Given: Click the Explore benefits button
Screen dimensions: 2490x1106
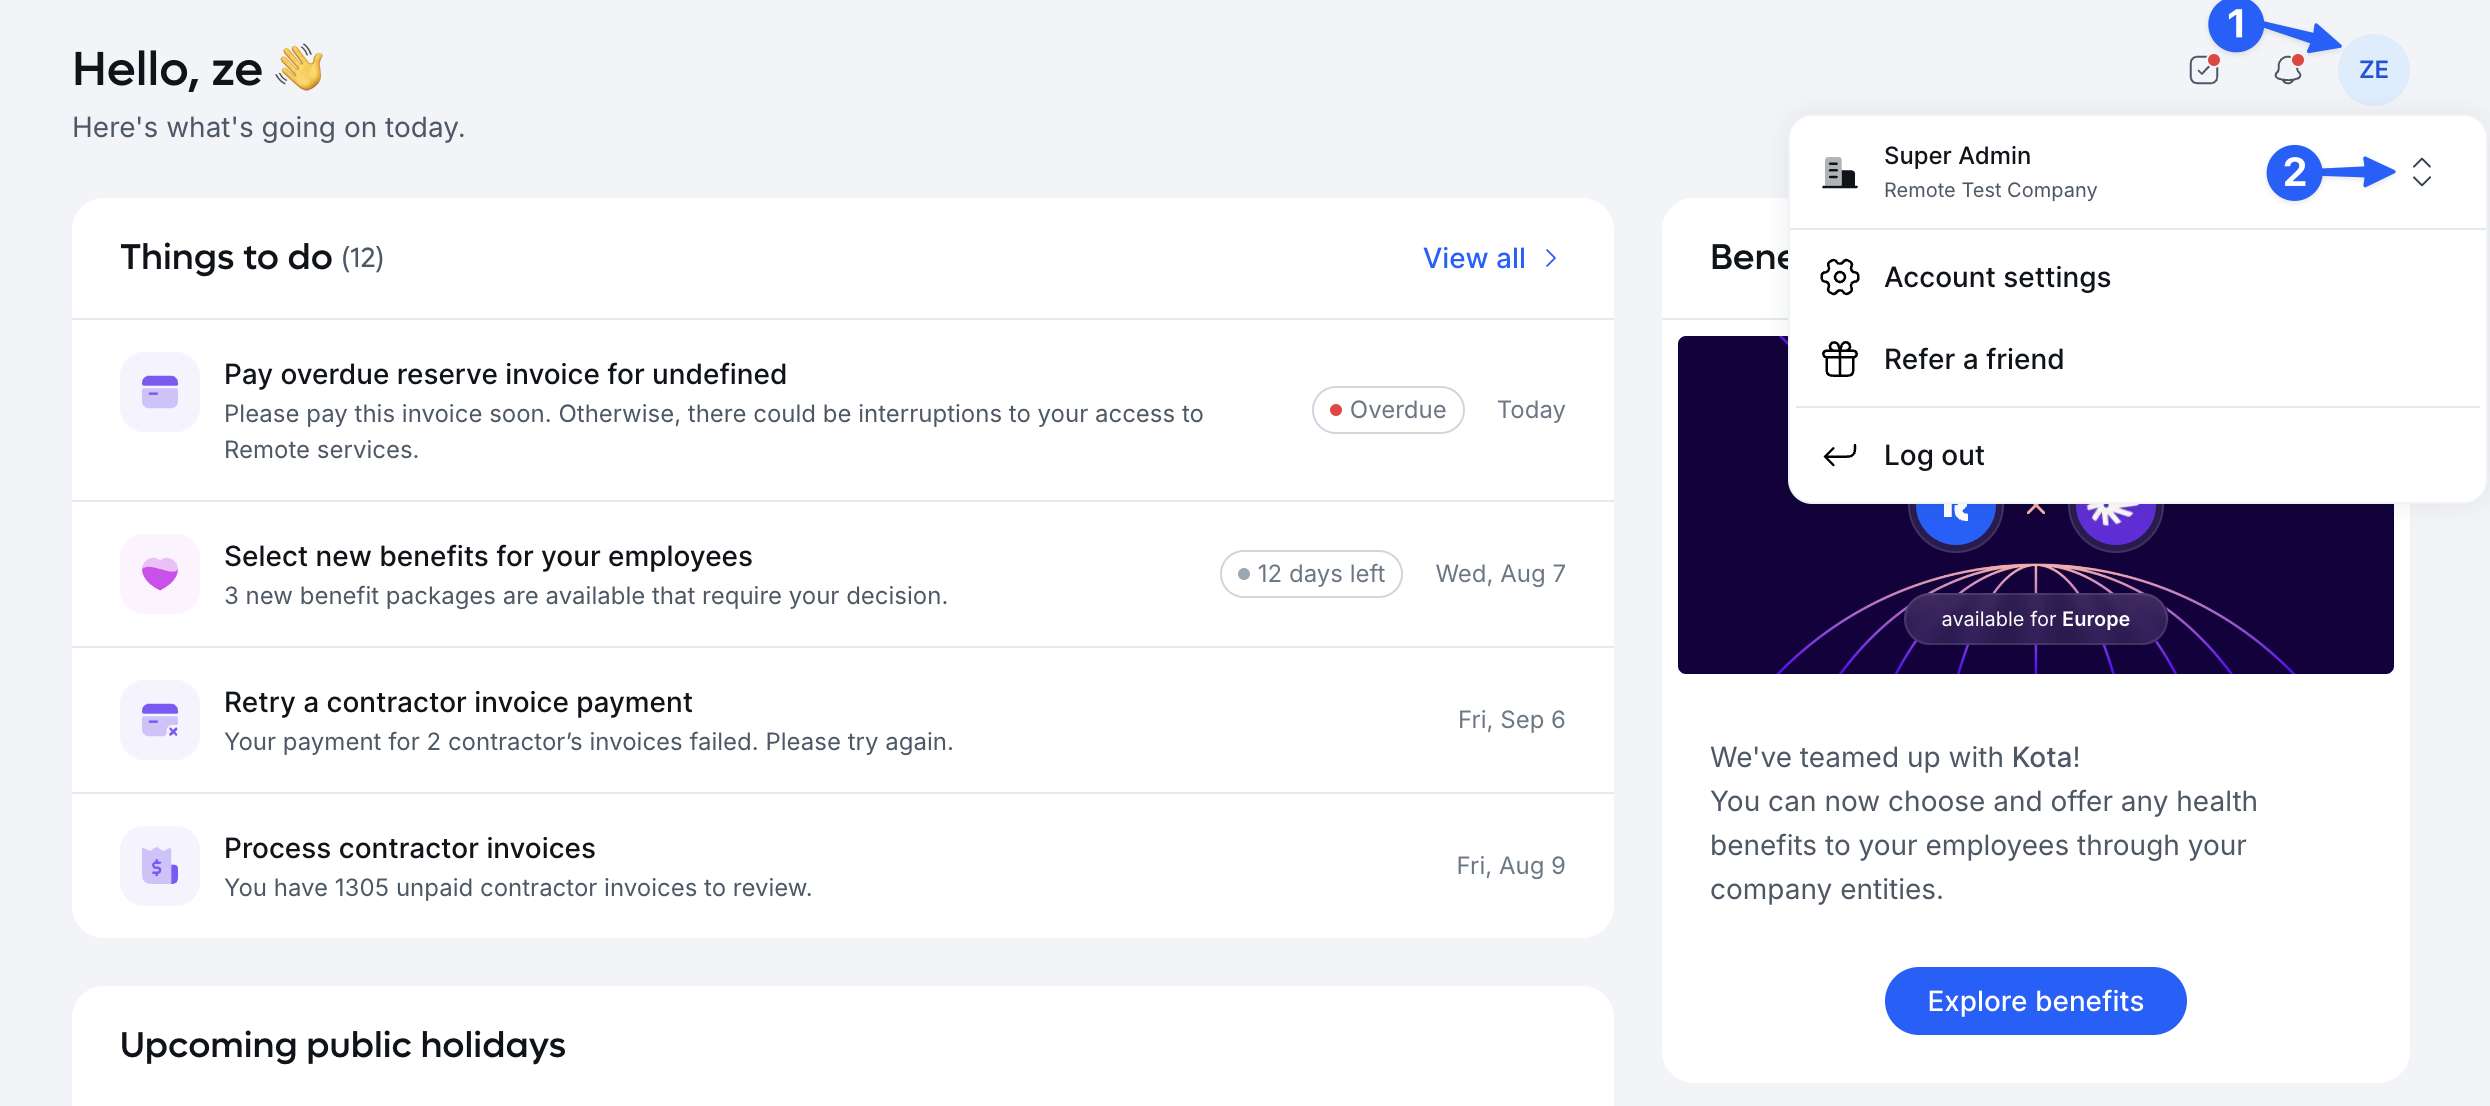Looking at the screenshot, I should coord(2035,1001).
